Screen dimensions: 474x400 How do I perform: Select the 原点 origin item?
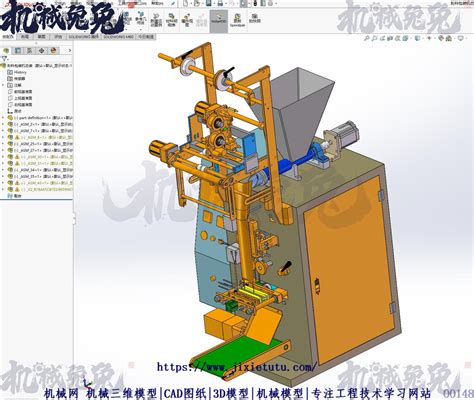click(14, 111)
